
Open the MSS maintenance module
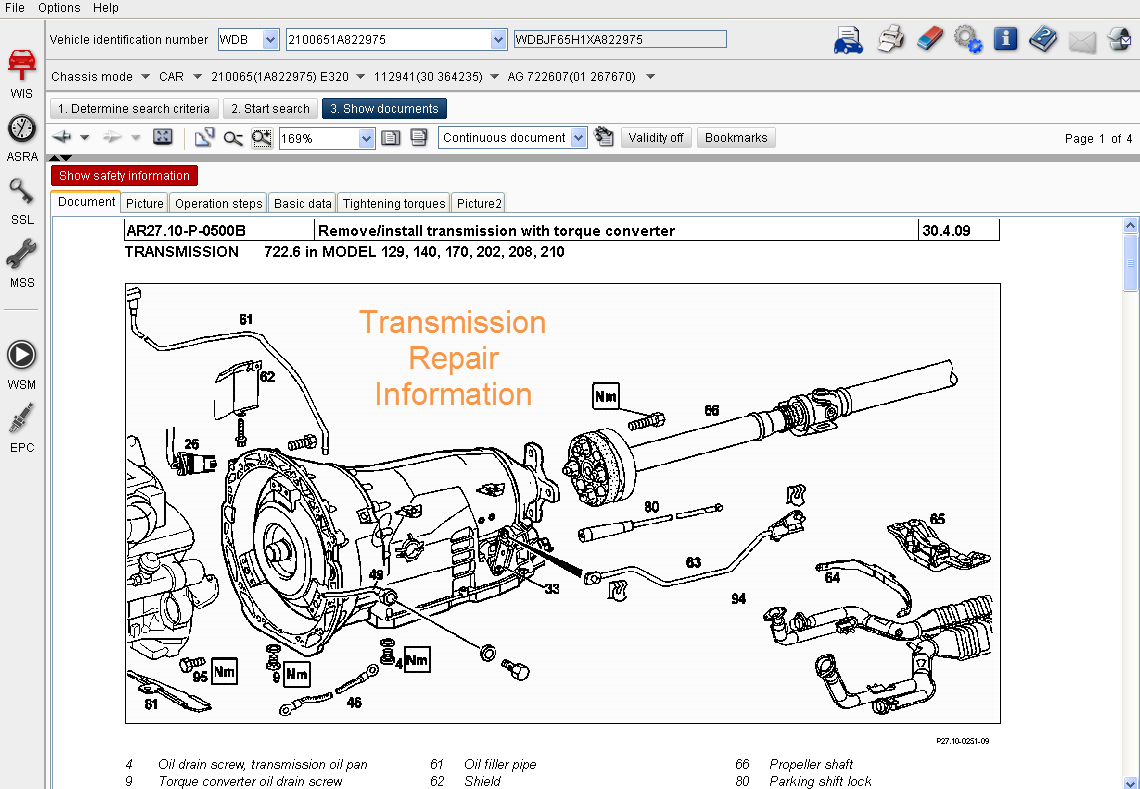[21, 260]
